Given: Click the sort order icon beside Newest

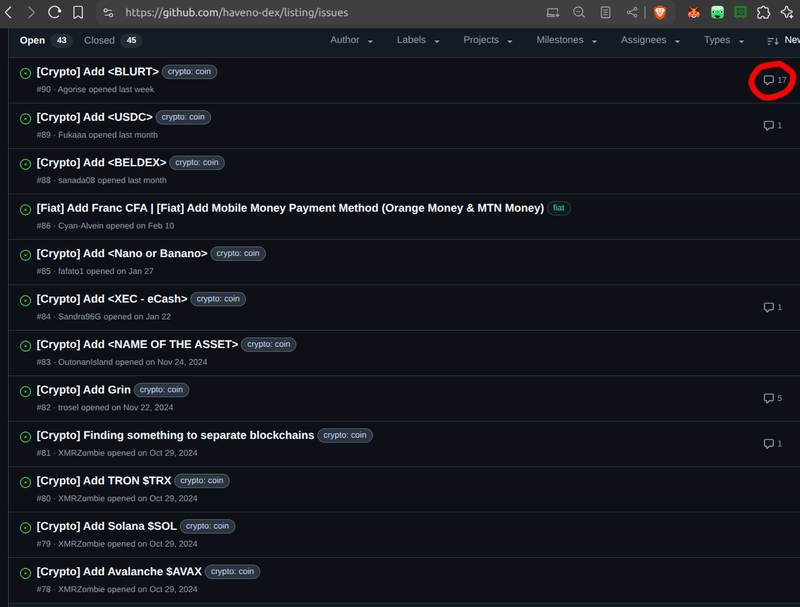Looking at the screenshot, I should point(772,41).
